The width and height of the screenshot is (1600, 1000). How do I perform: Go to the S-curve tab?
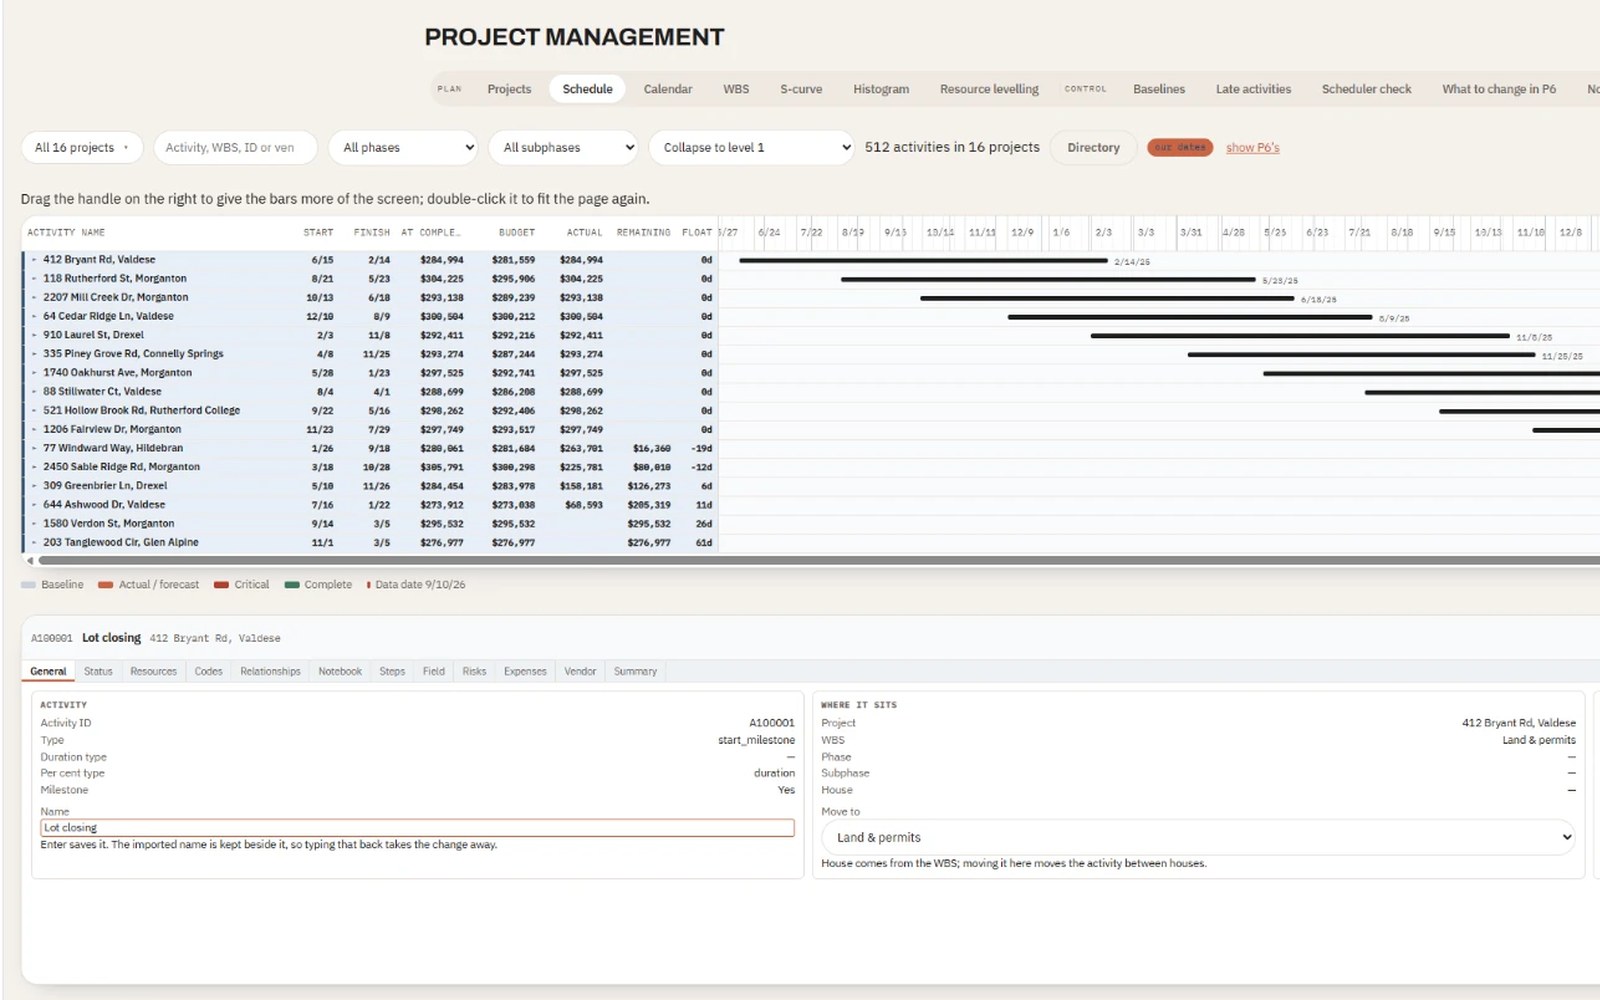tap(801, 89)
